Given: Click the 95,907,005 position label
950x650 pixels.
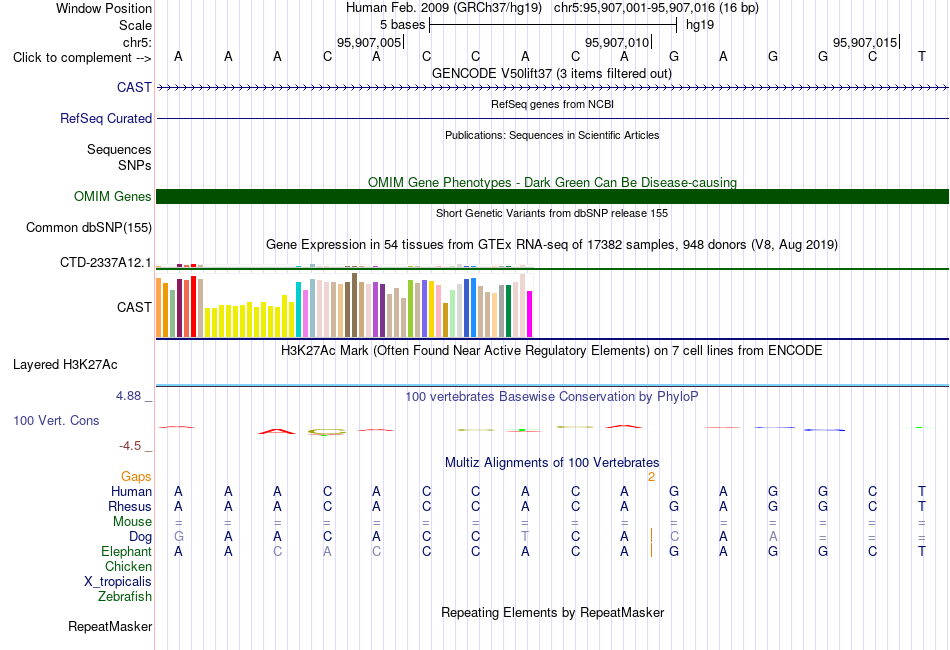Looking at the screenshot, I should pyautogui.click(x=369, y=42).
